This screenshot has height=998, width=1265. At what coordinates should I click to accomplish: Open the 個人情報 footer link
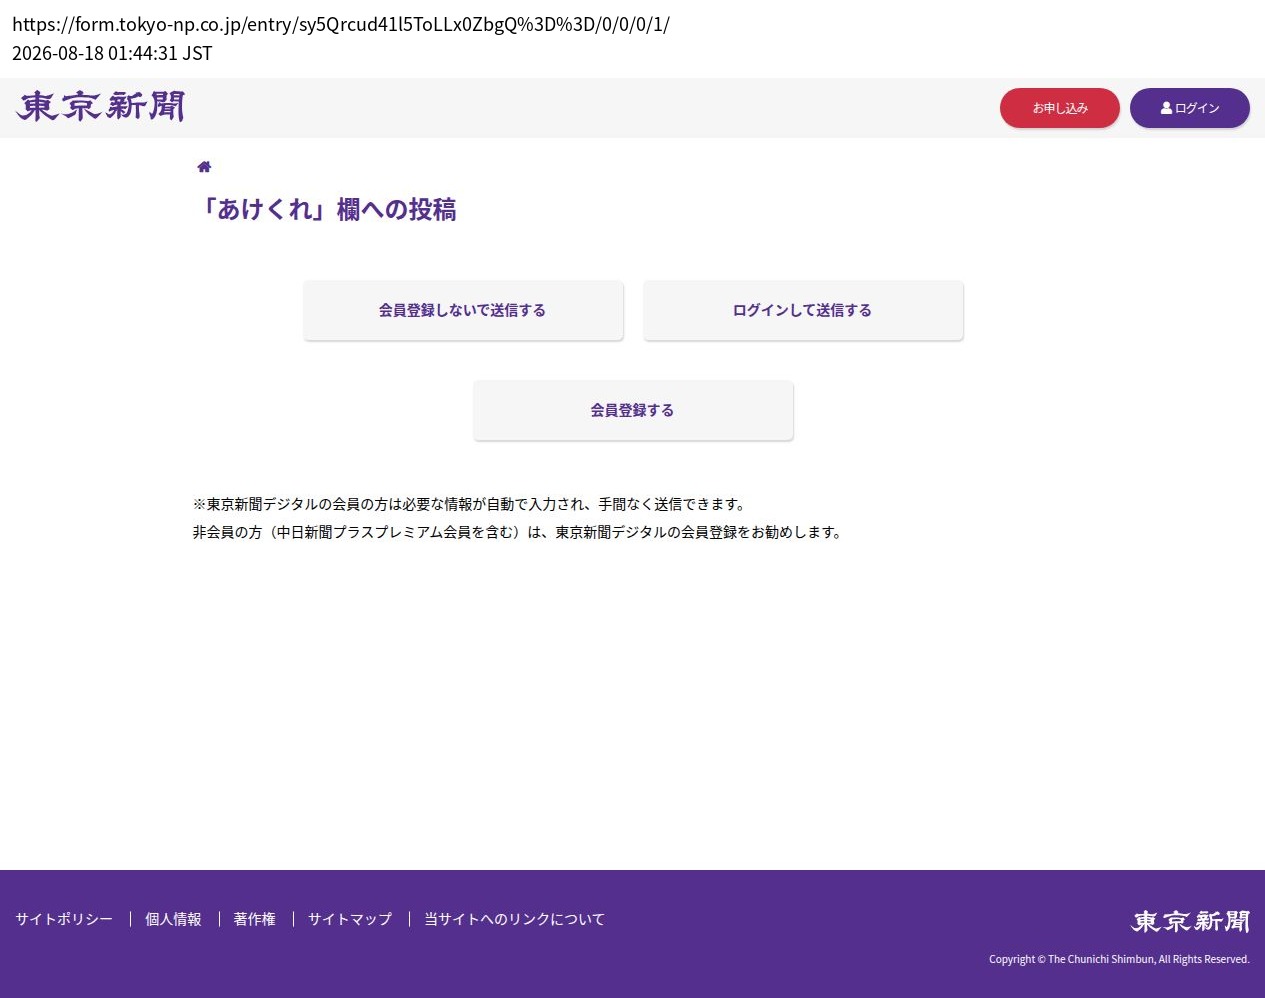(x=173, y=919)
